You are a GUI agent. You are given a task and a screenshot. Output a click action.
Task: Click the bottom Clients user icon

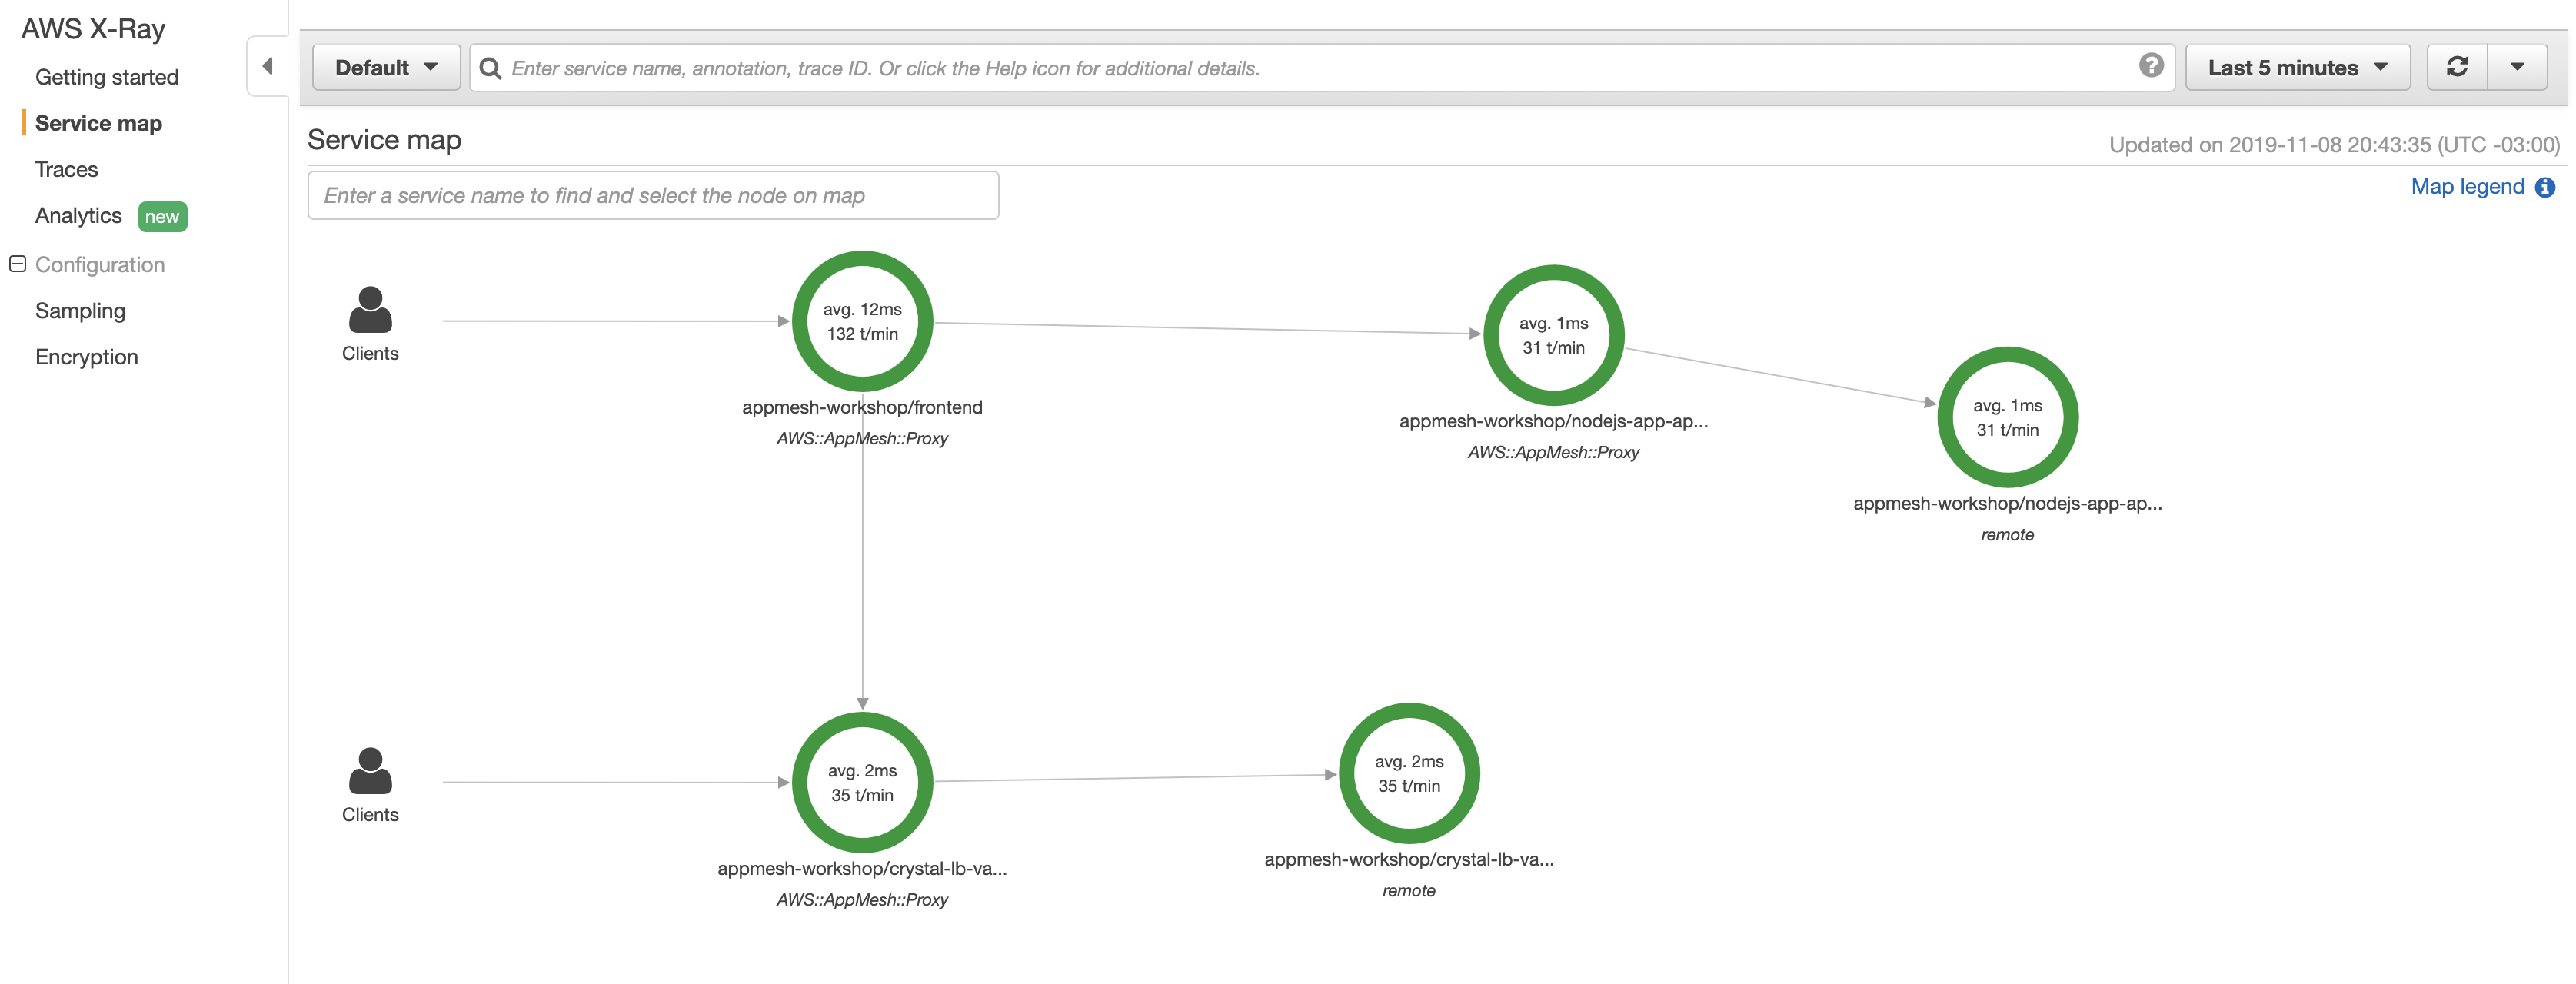pos(370,771)
